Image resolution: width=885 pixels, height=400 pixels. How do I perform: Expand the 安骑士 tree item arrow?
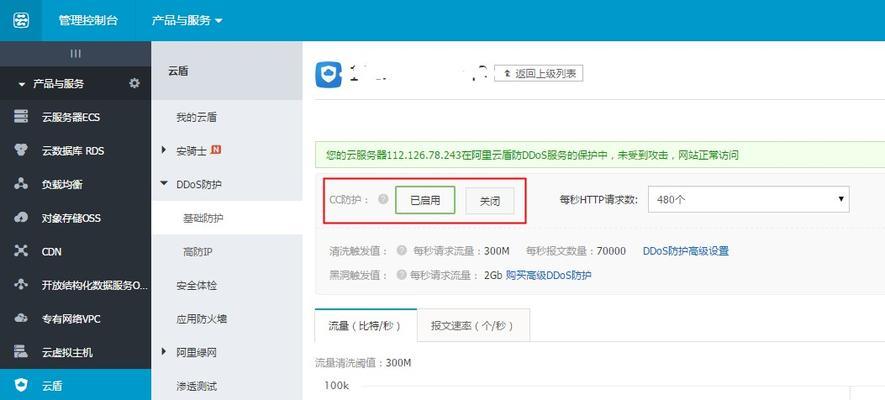(164, 150)
